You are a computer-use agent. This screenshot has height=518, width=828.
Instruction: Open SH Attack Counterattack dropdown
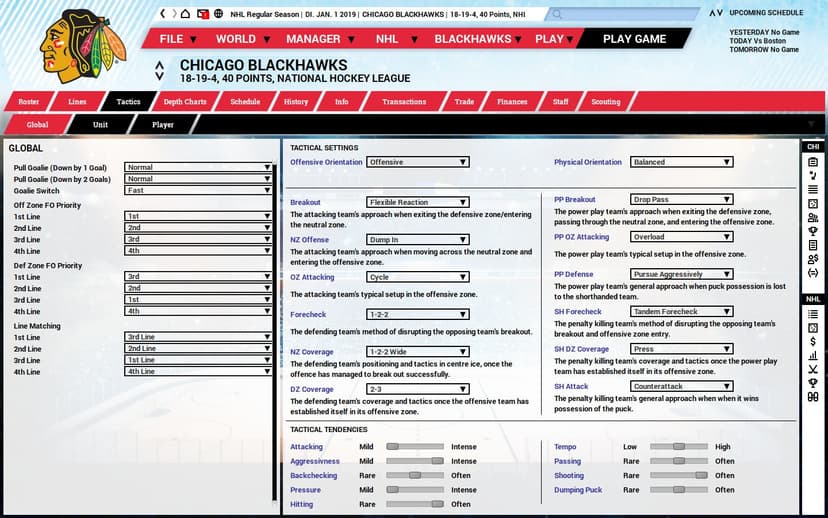[x=682, y=387]
